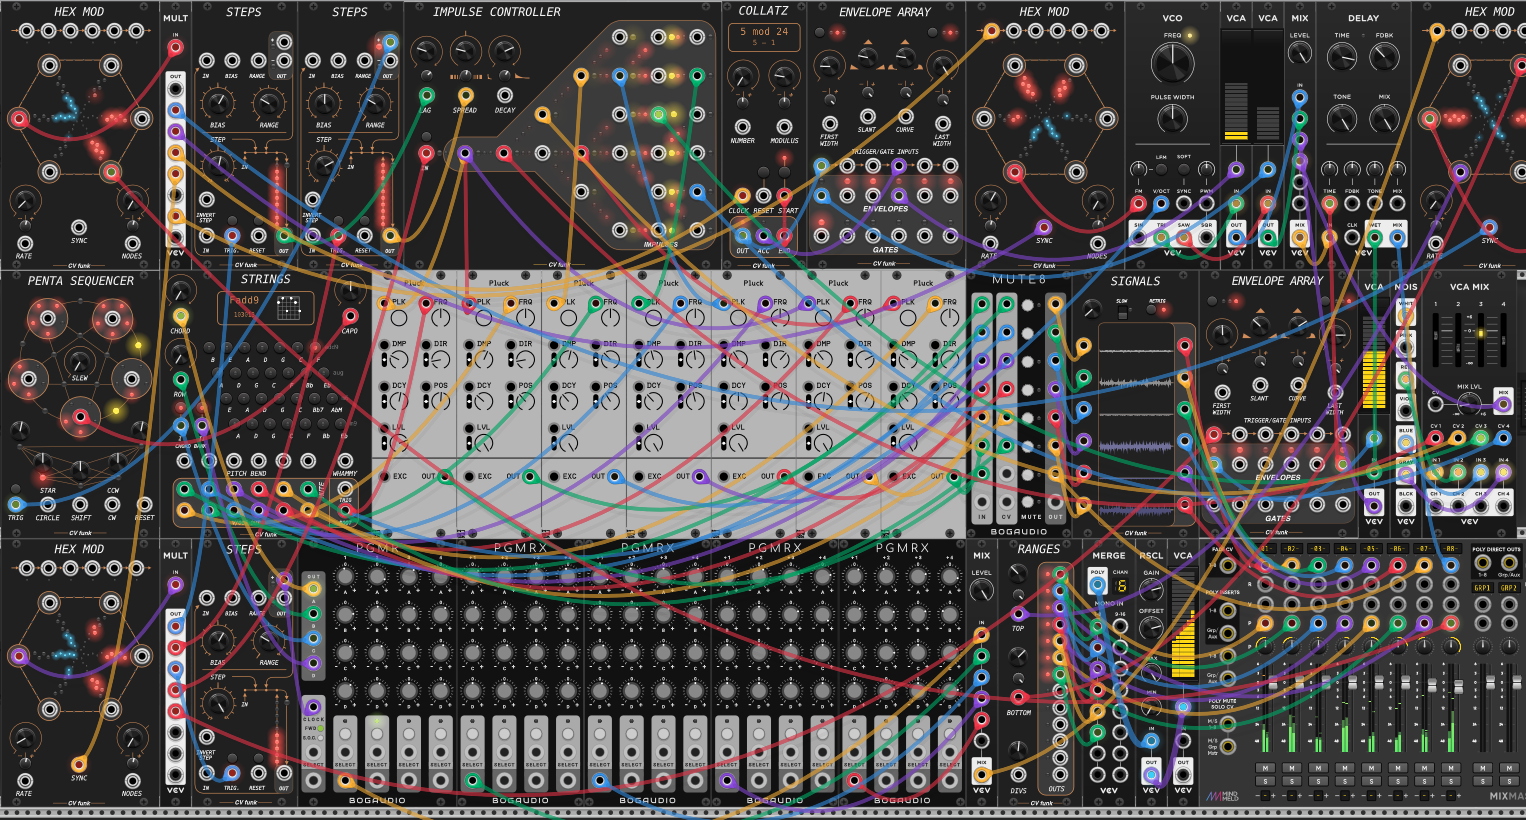Click the VCA MIX module MIX LVL knob
The height and width of the screenshot is (820, 1526).
click(1469, 404)
